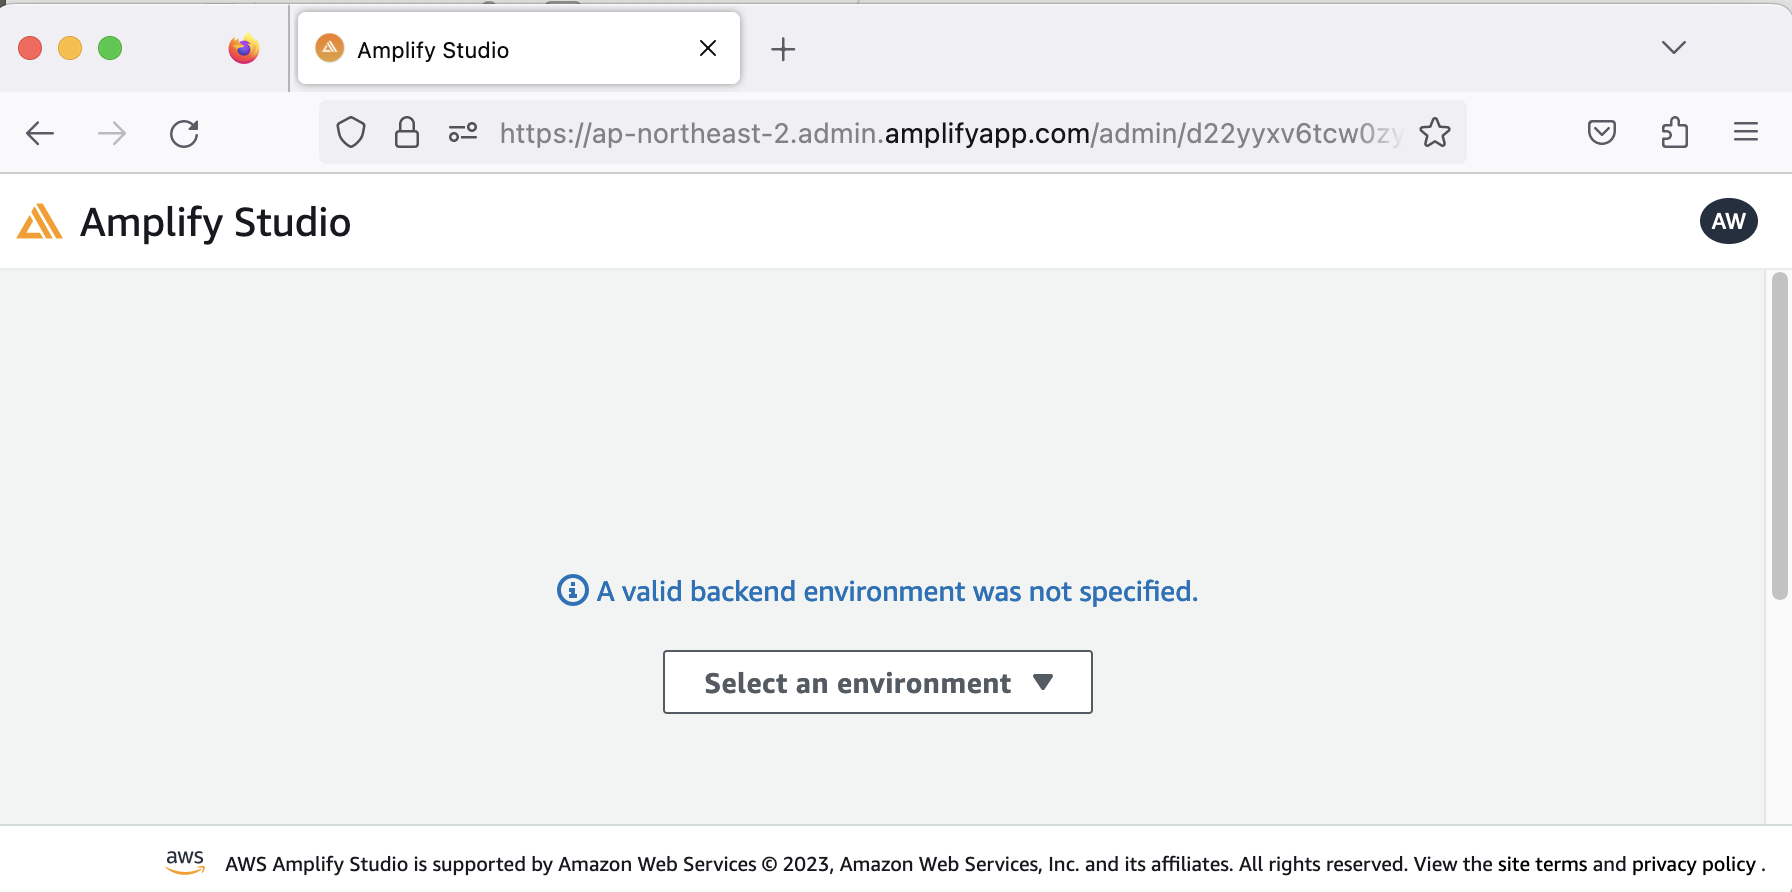
Task: Open the Firefox extensions icon
Action: [1675, 132]
